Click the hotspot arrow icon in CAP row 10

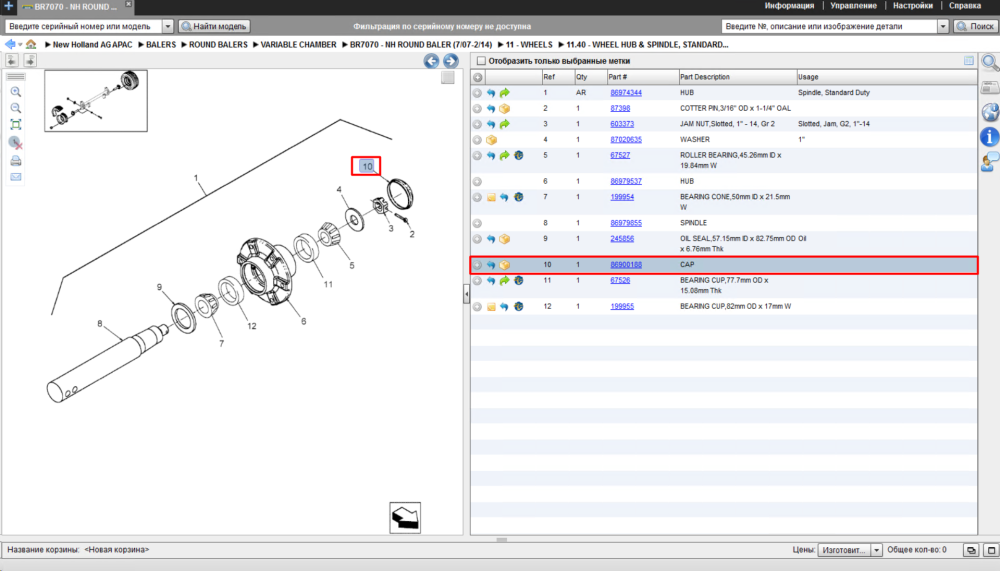click(491, 265)
